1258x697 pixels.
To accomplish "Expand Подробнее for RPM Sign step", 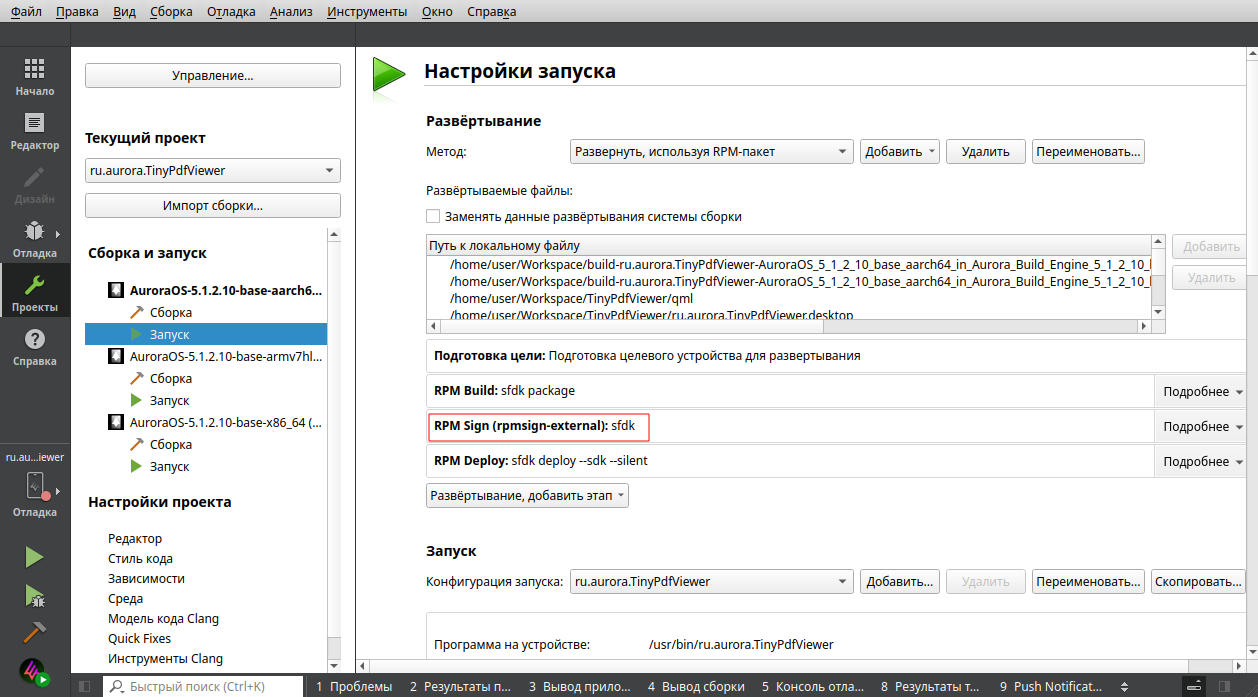I will pos(1203,427).
